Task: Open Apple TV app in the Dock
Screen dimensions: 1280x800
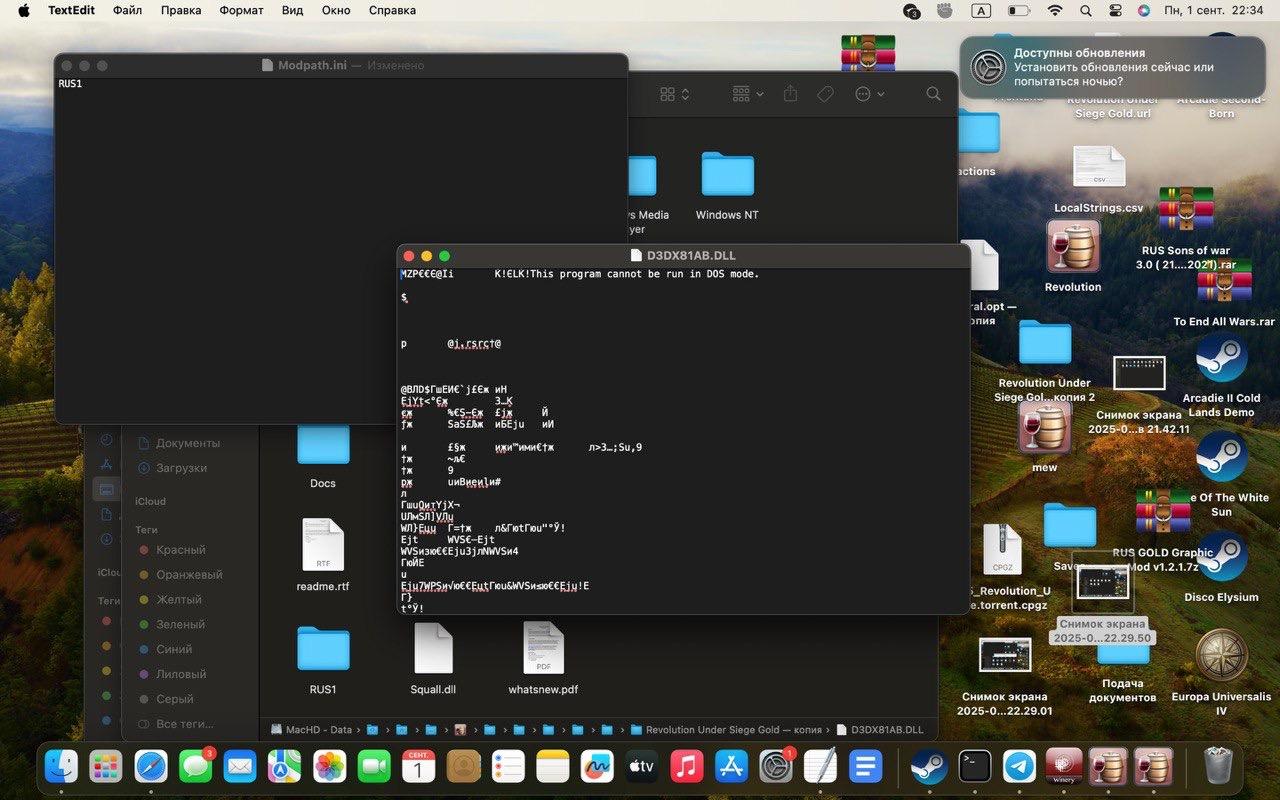Action: (x=641, y=767)
